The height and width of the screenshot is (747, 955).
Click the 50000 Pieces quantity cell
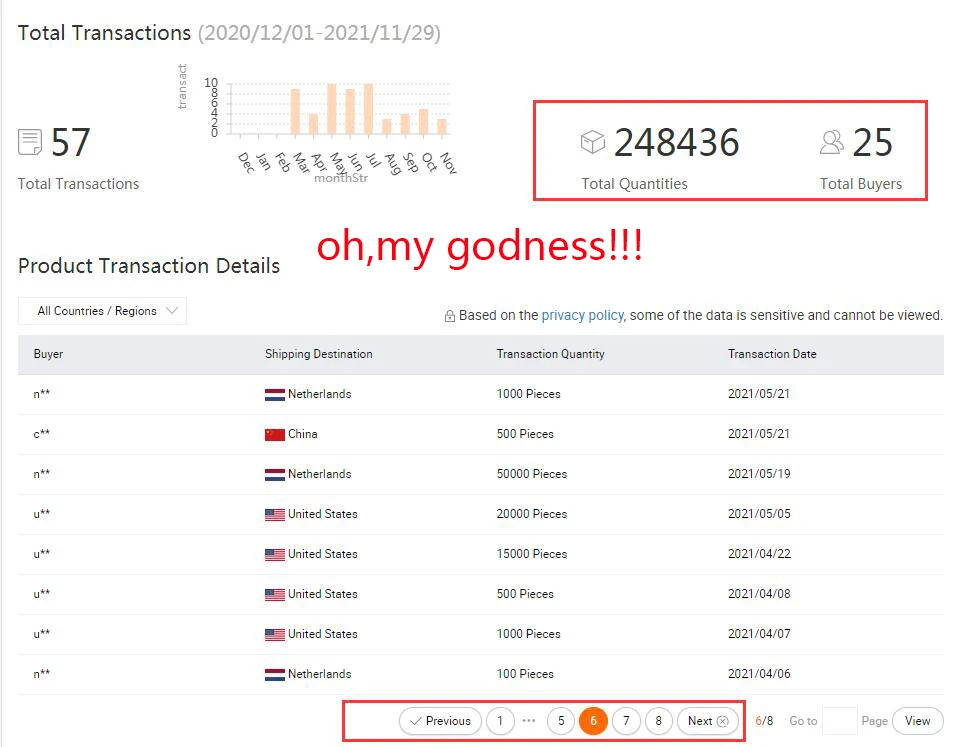tap(532, 474)
